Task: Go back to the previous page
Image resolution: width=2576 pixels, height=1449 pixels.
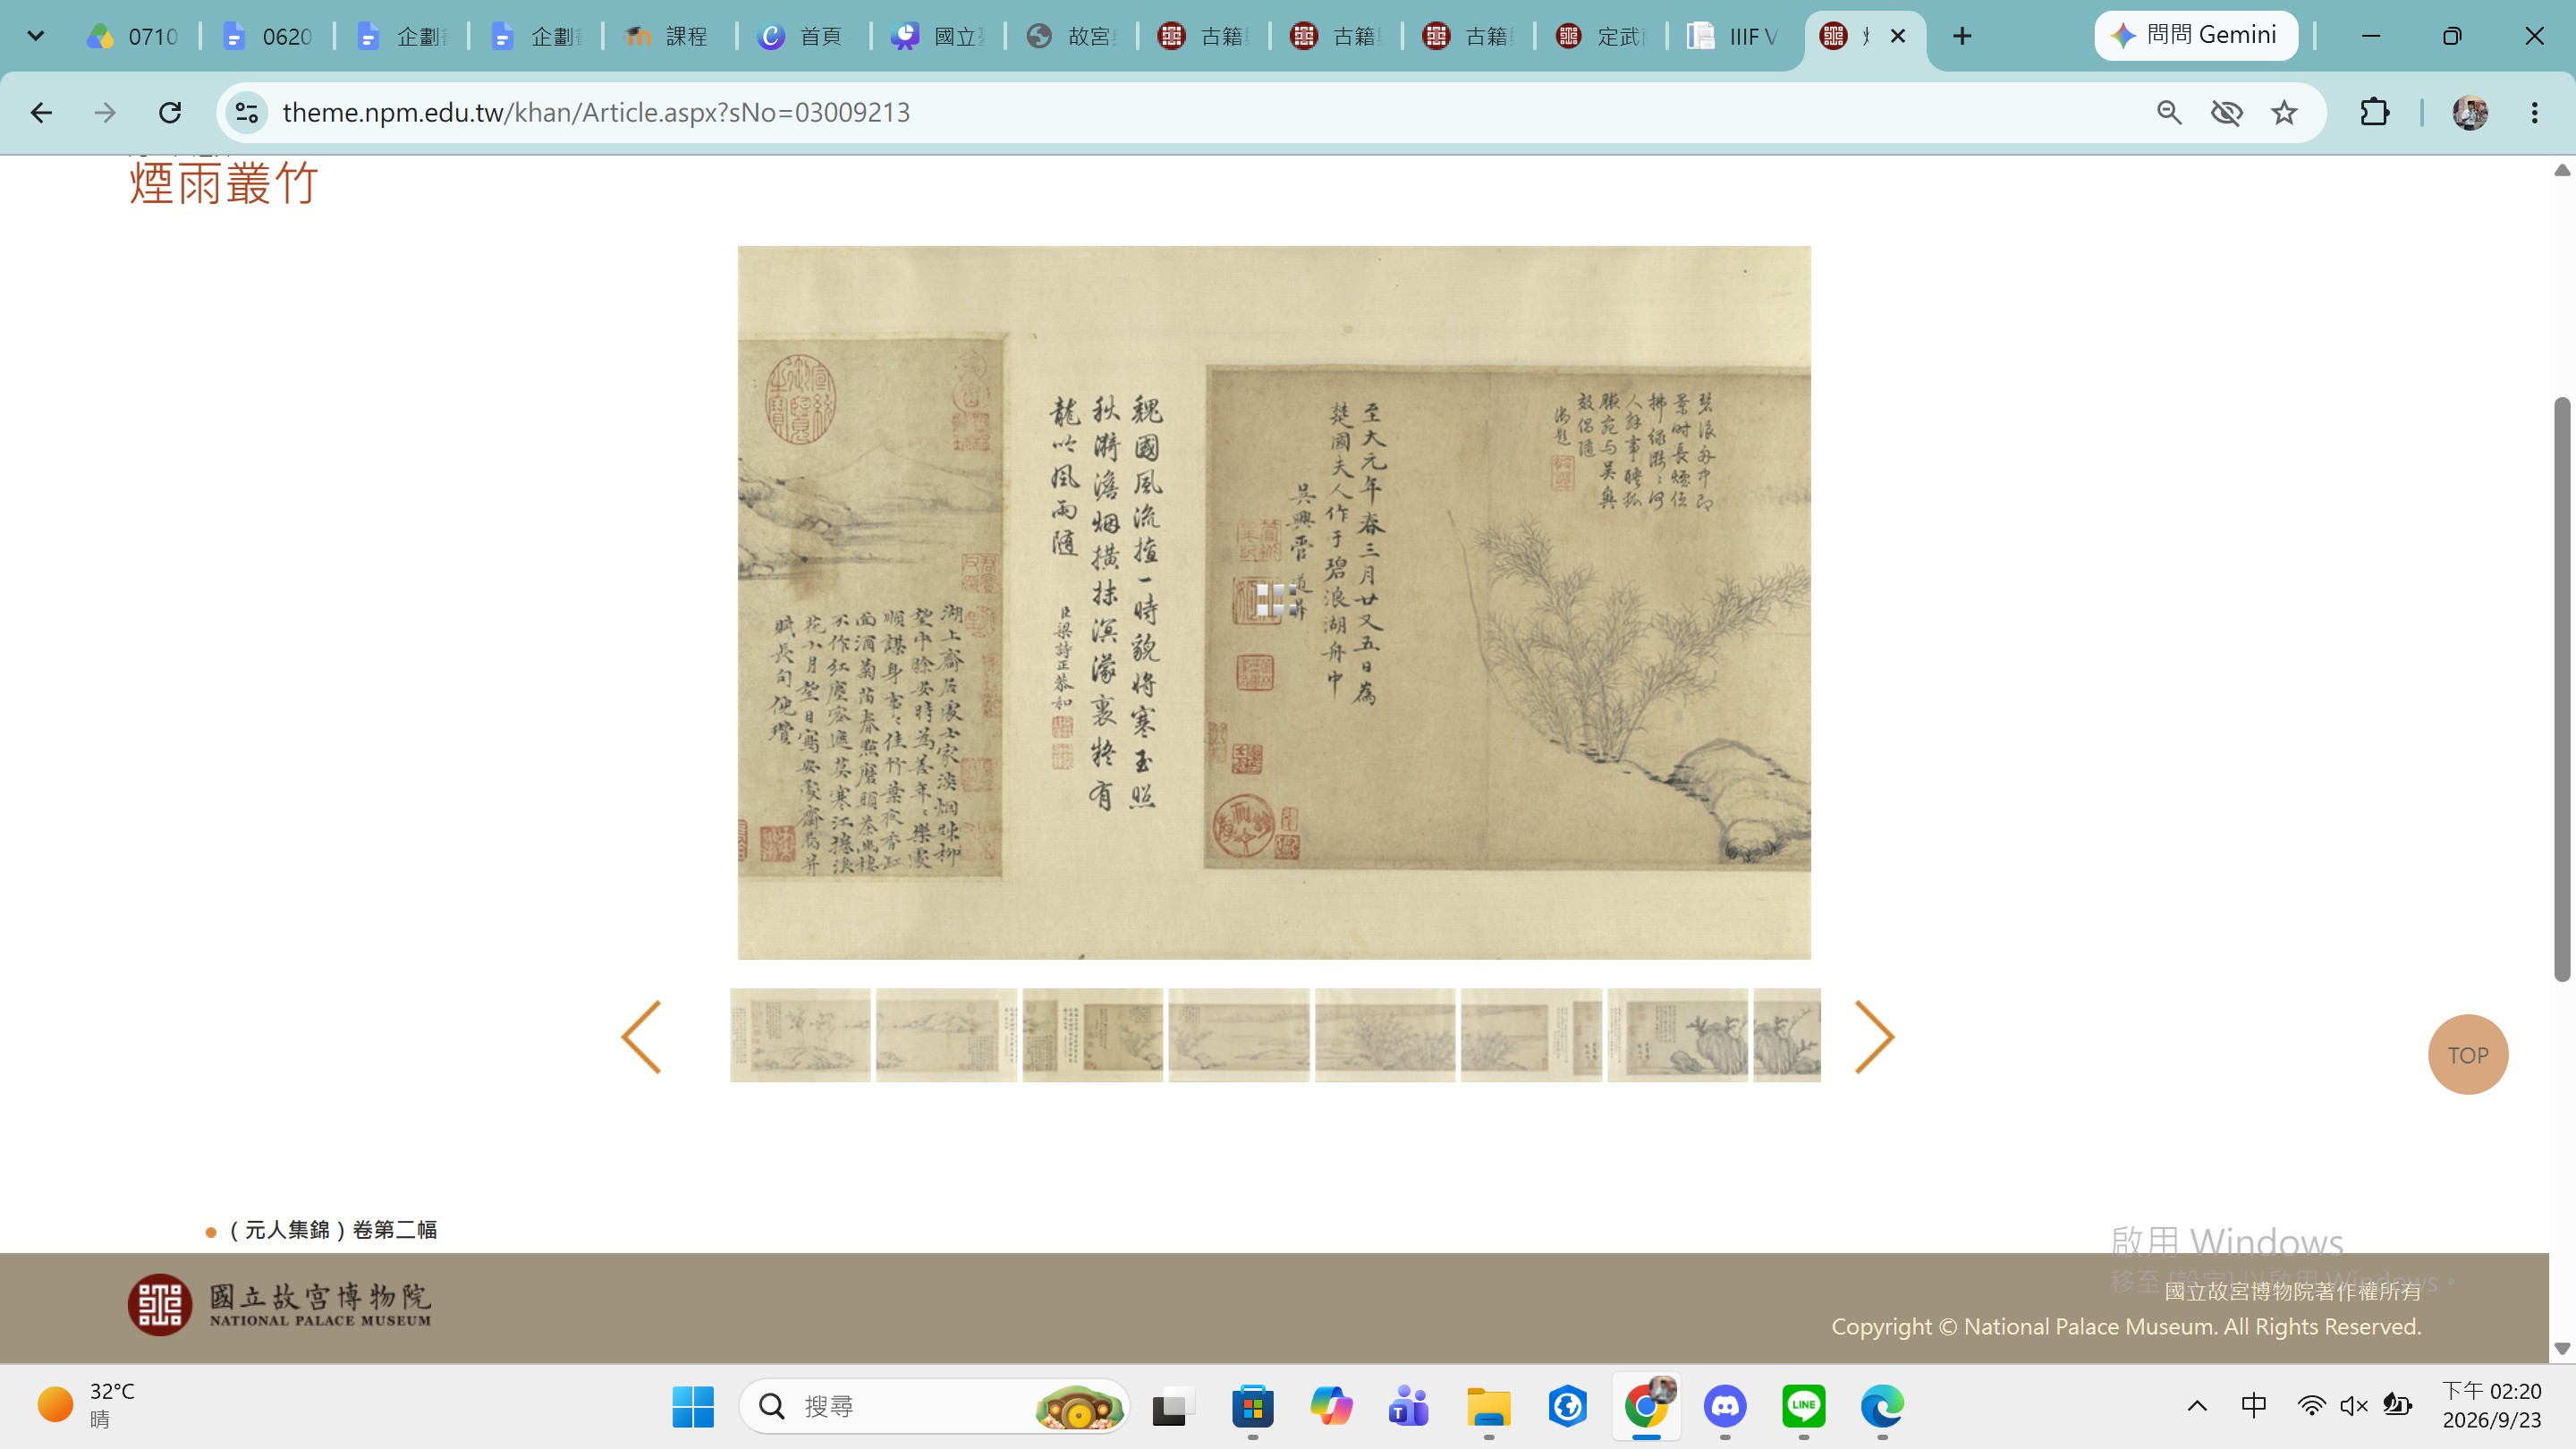Action: point(41,112)
